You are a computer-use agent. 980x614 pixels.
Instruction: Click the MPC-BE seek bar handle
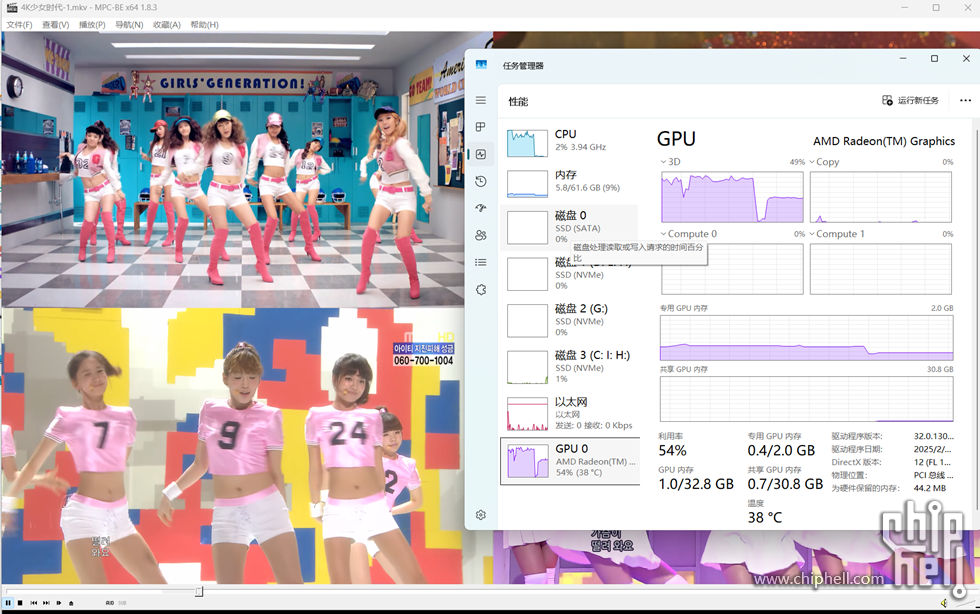point(199,591)
